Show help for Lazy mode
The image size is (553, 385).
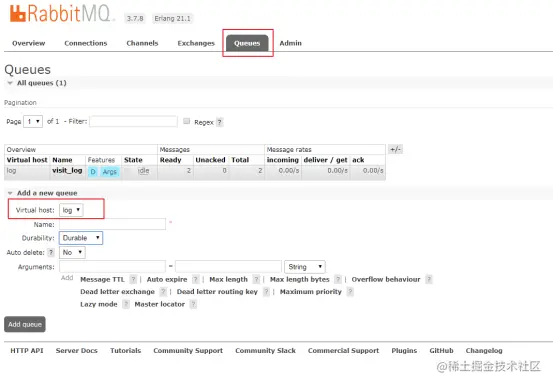pyautogui.click(x=126, y=304)
